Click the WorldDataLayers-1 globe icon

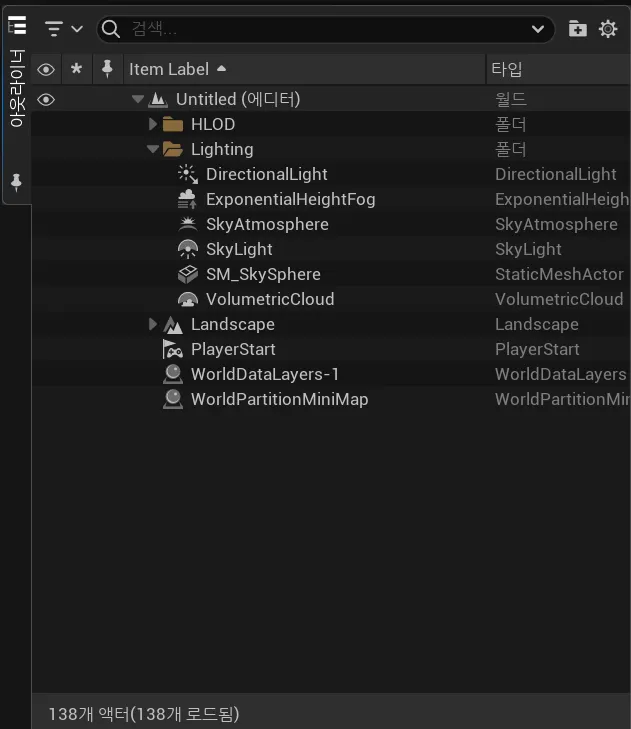pyautogui.click(x=172, y=374)
